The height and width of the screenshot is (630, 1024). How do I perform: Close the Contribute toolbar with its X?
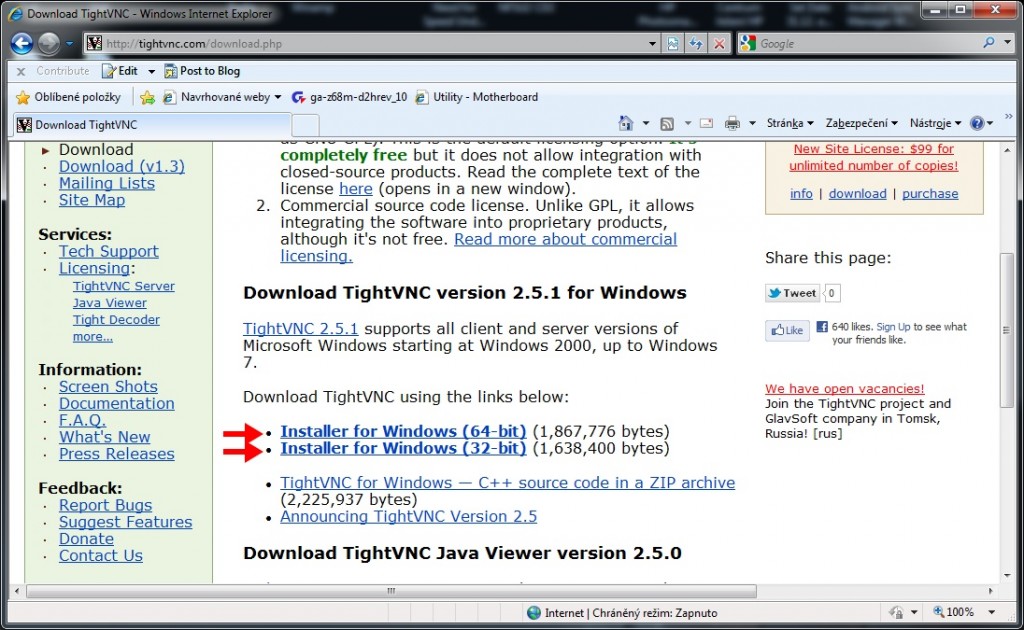pos(21,71)
